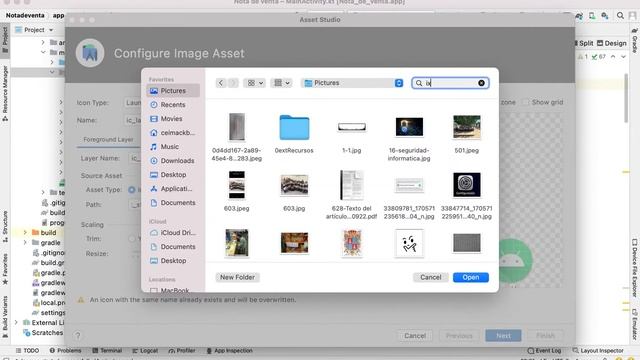This screenshot has width=640, height=360.
Task: Select the 16-seguridad-informatica.jpg file
Action: [x=409, y=138]
